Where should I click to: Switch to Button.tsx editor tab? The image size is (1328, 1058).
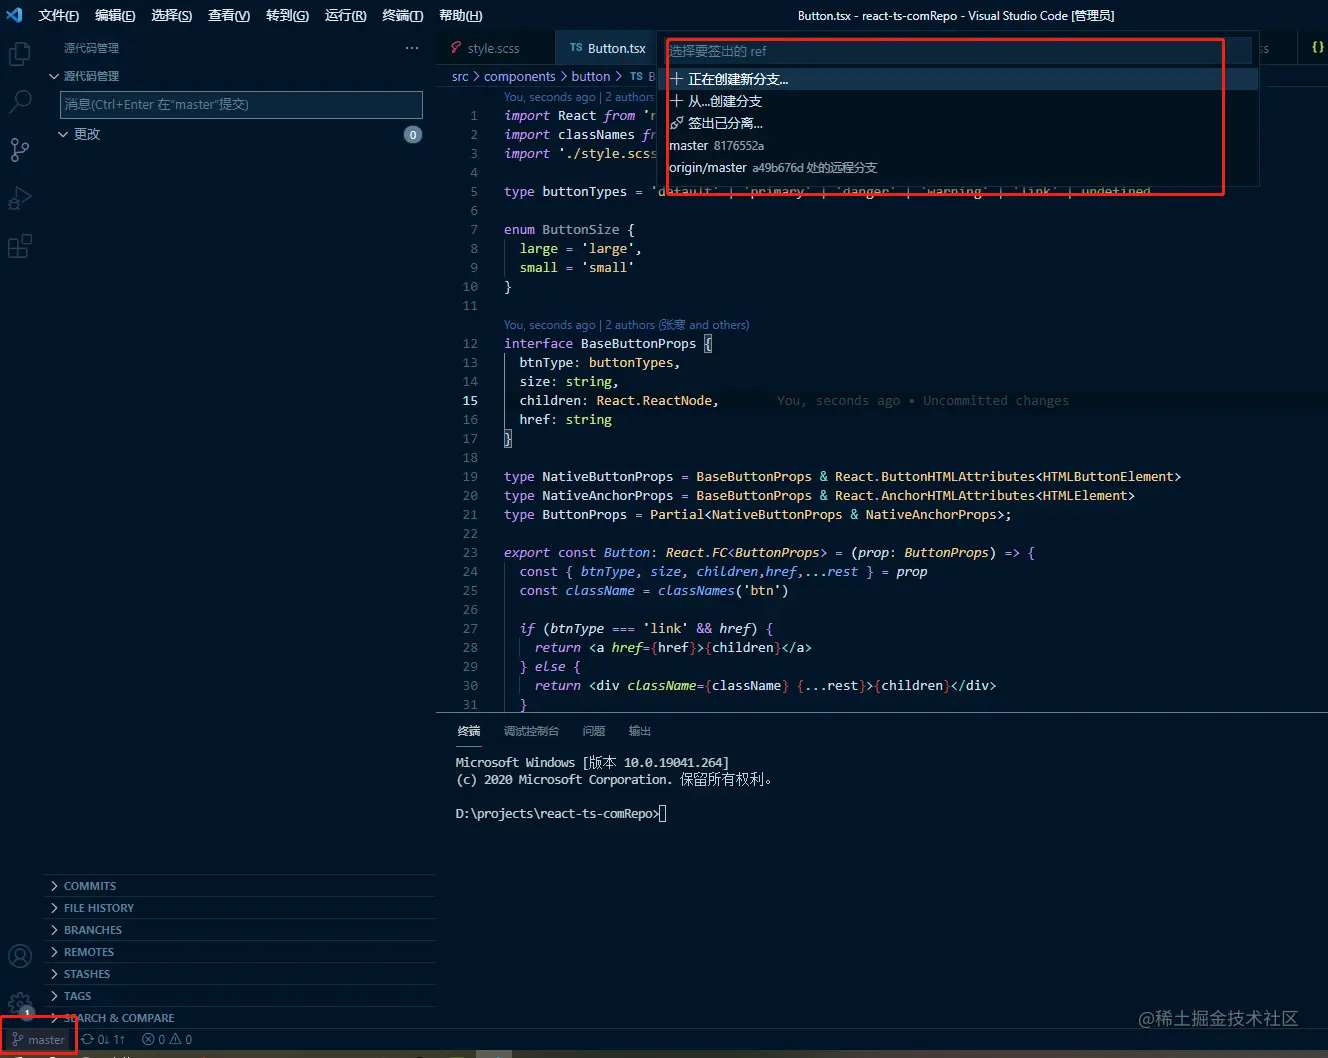tap(607, 48)
